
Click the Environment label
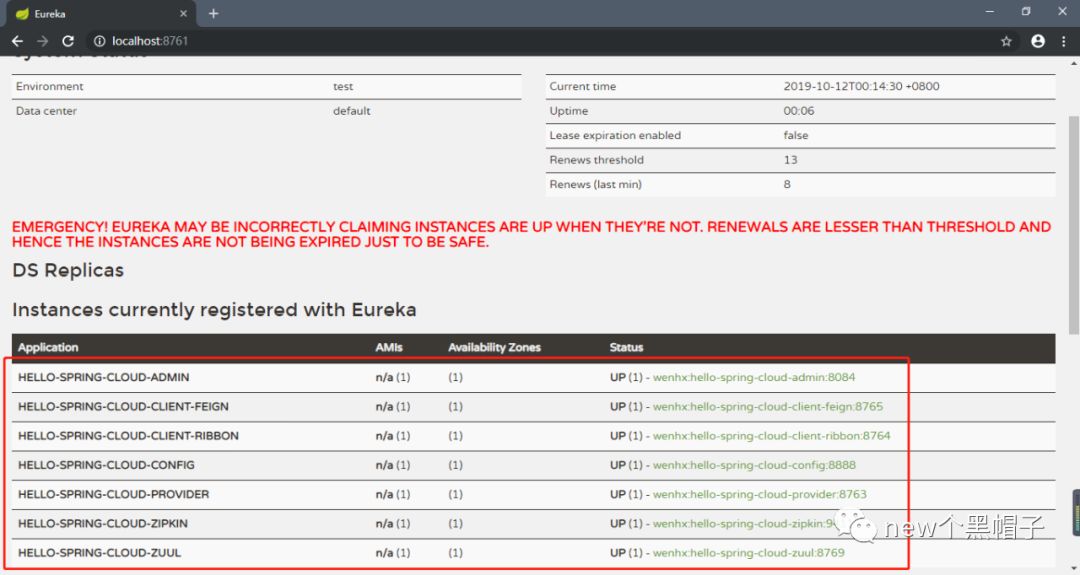50,87
